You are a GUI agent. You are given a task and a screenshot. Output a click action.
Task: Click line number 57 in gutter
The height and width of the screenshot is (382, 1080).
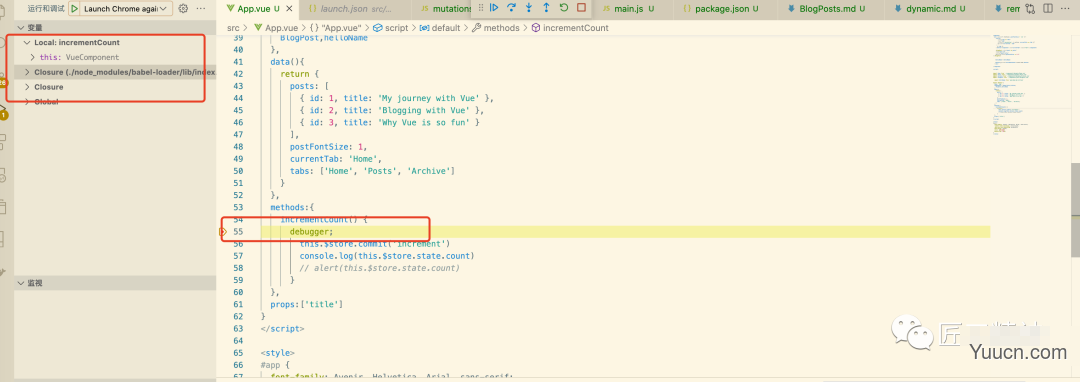click(x=238, y=256)
